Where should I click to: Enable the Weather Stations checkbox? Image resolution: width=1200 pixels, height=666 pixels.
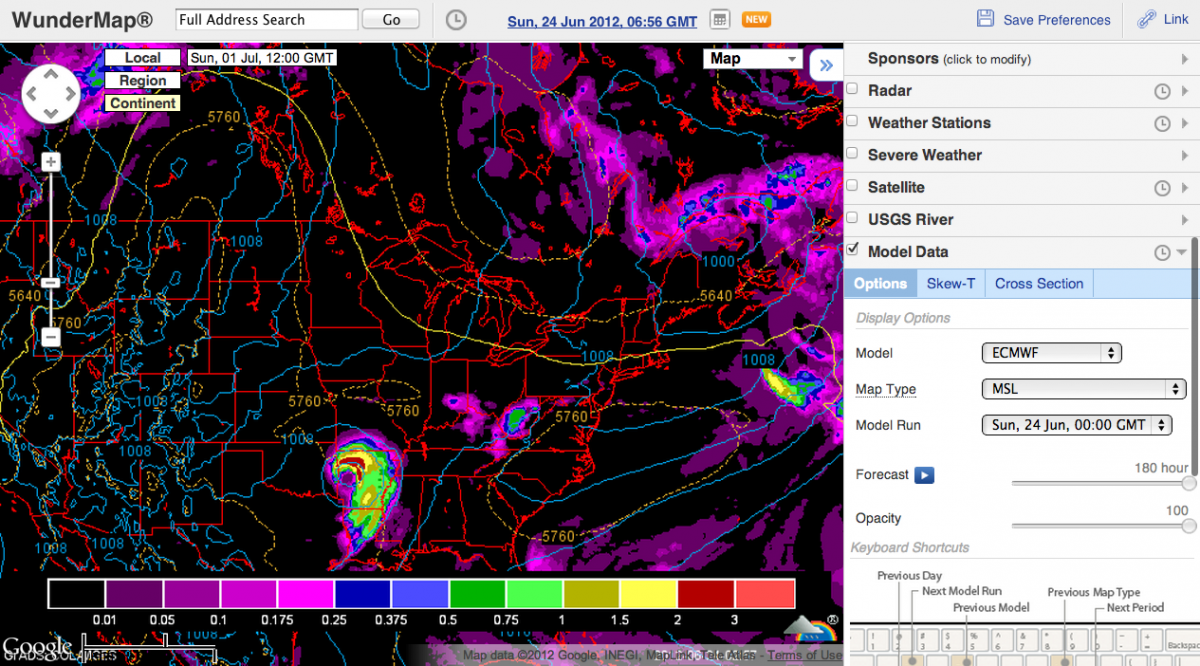click(x=852, y=120)
